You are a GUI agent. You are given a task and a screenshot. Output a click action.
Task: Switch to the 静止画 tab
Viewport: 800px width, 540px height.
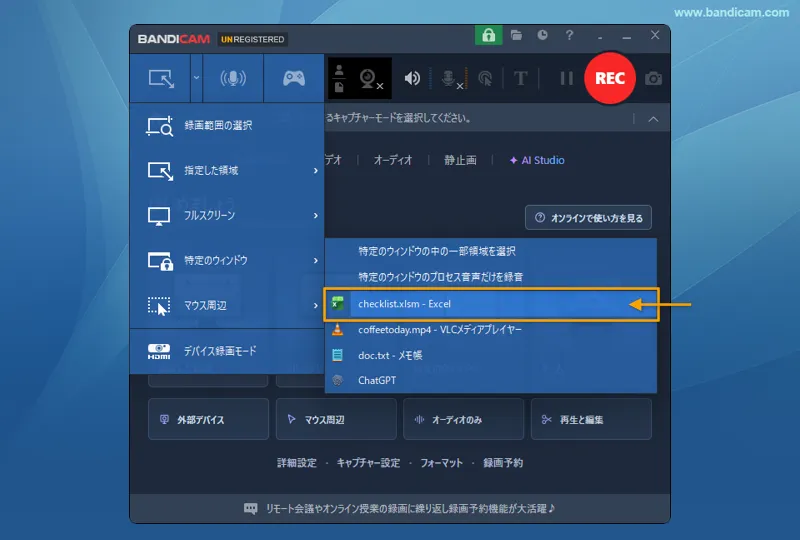coord(460,160)
